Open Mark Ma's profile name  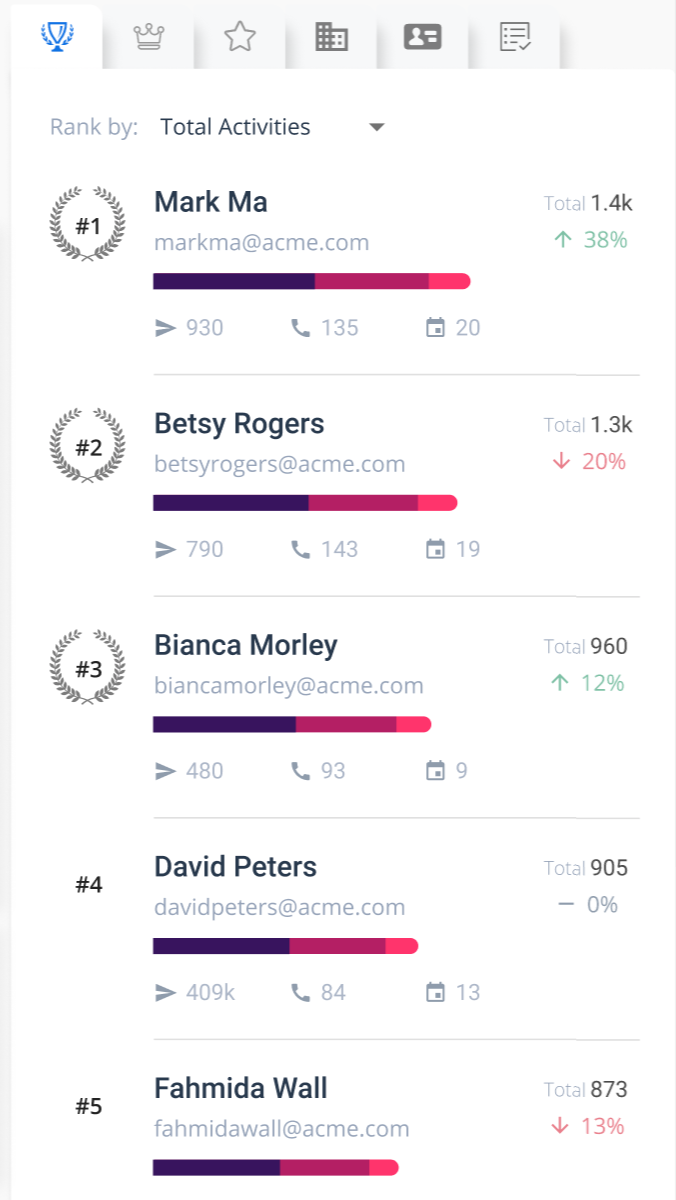pos(211,202)
